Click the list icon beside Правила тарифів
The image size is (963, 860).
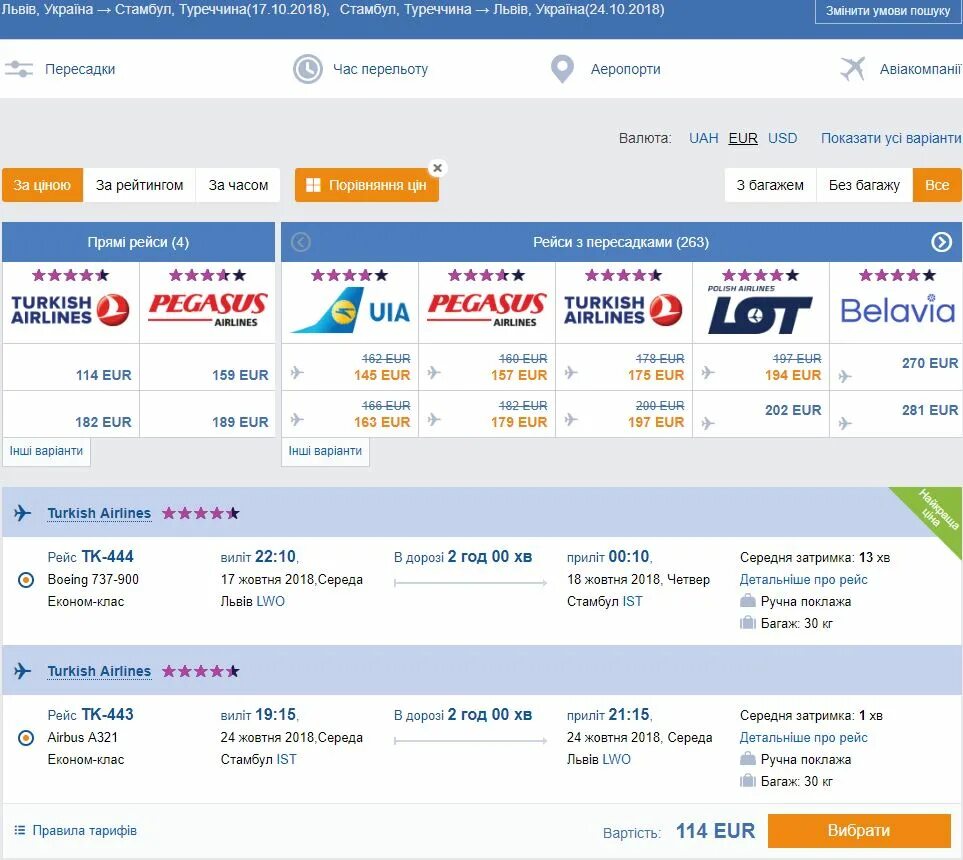(20, 831)
